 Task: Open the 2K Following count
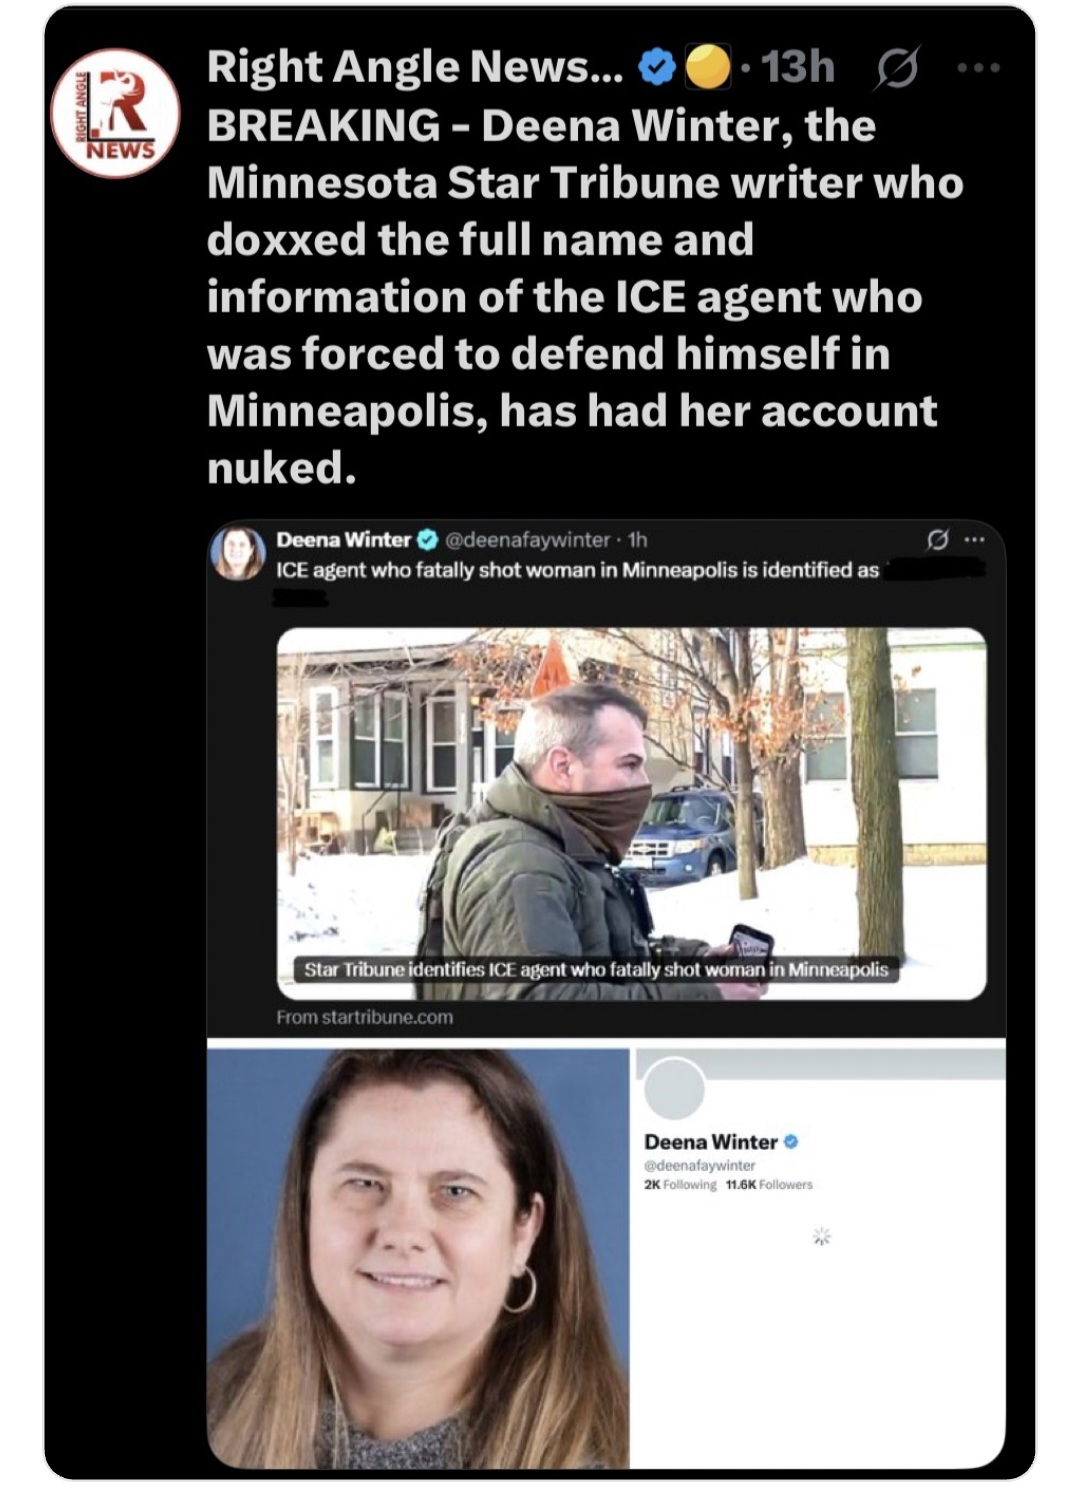(680, 1185)
